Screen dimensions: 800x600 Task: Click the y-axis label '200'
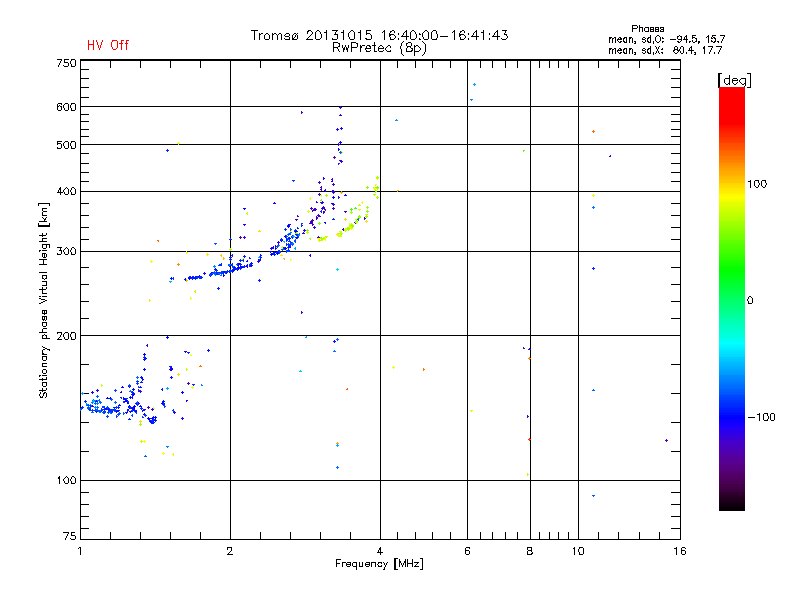(66, 336)
